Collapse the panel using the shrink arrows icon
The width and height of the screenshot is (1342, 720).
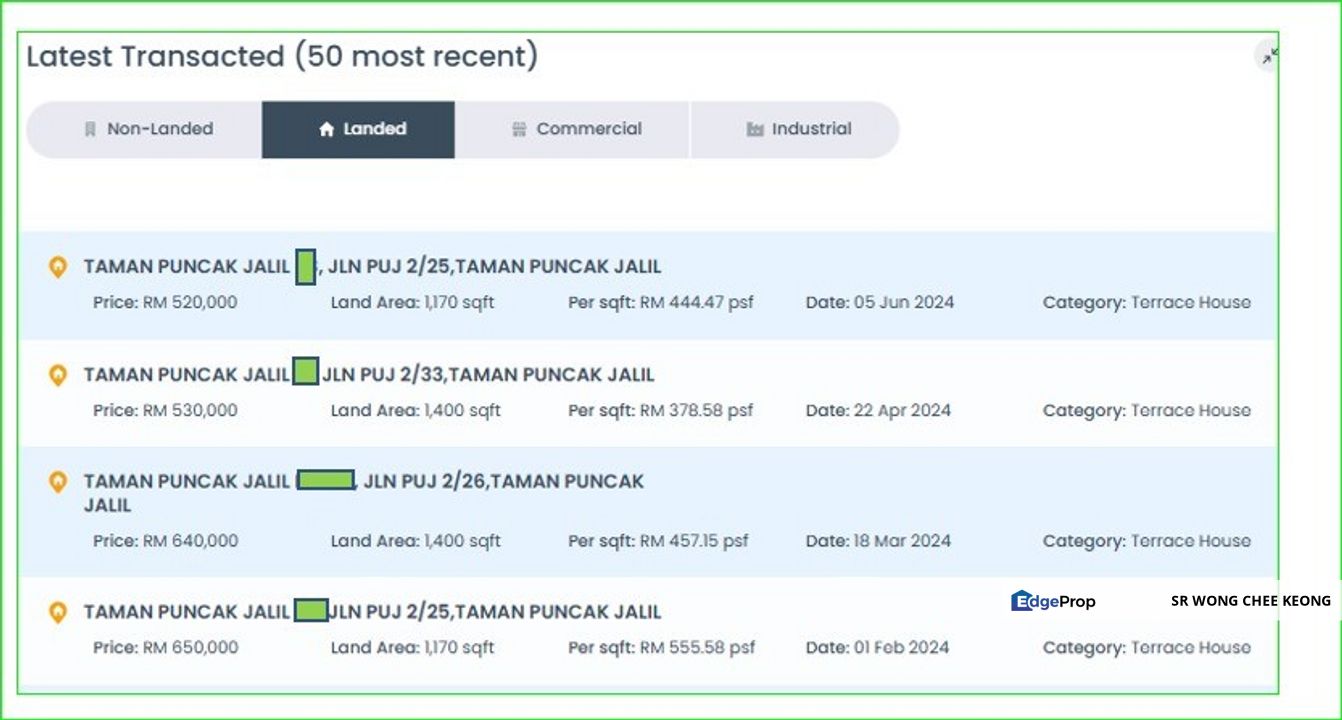coord(1269,56)
